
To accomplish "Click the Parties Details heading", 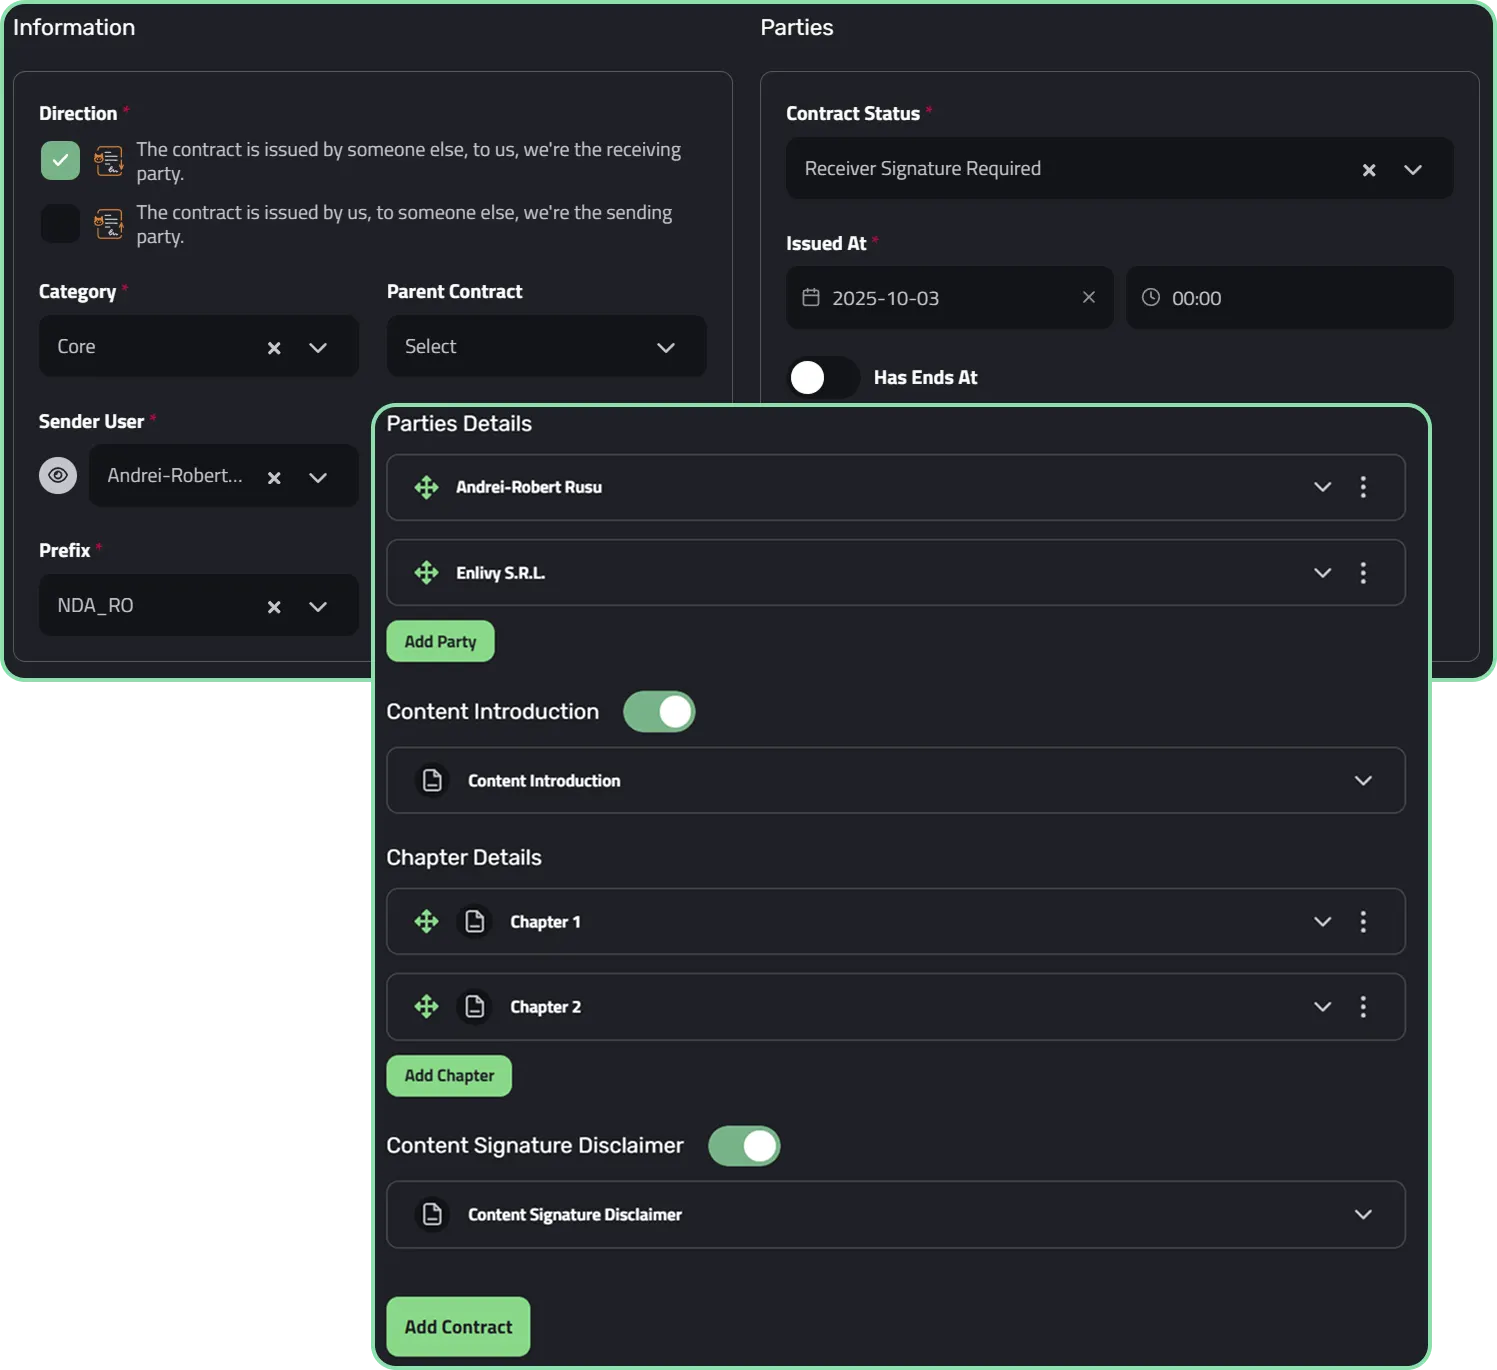I will 459,423.
